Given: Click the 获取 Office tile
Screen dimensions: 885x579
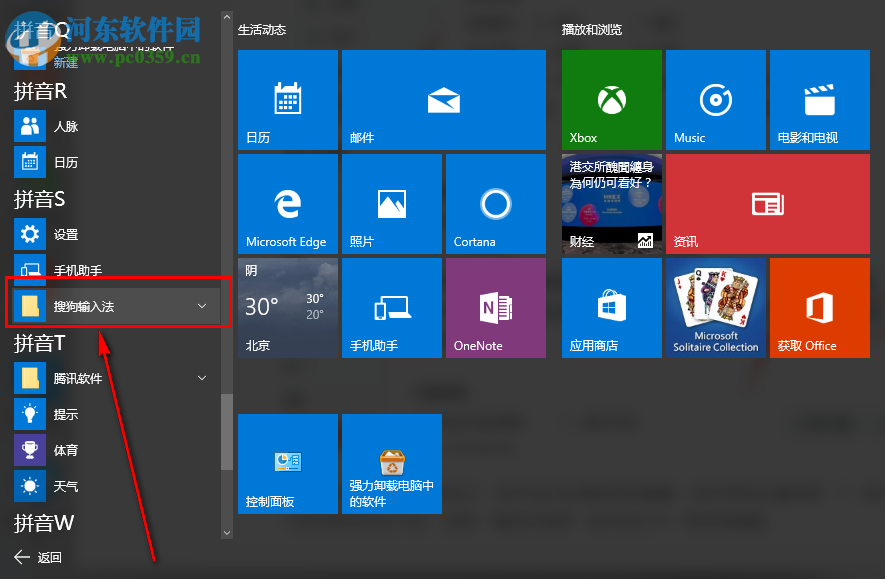Looking at the screenshot, I should coord(820,308).
